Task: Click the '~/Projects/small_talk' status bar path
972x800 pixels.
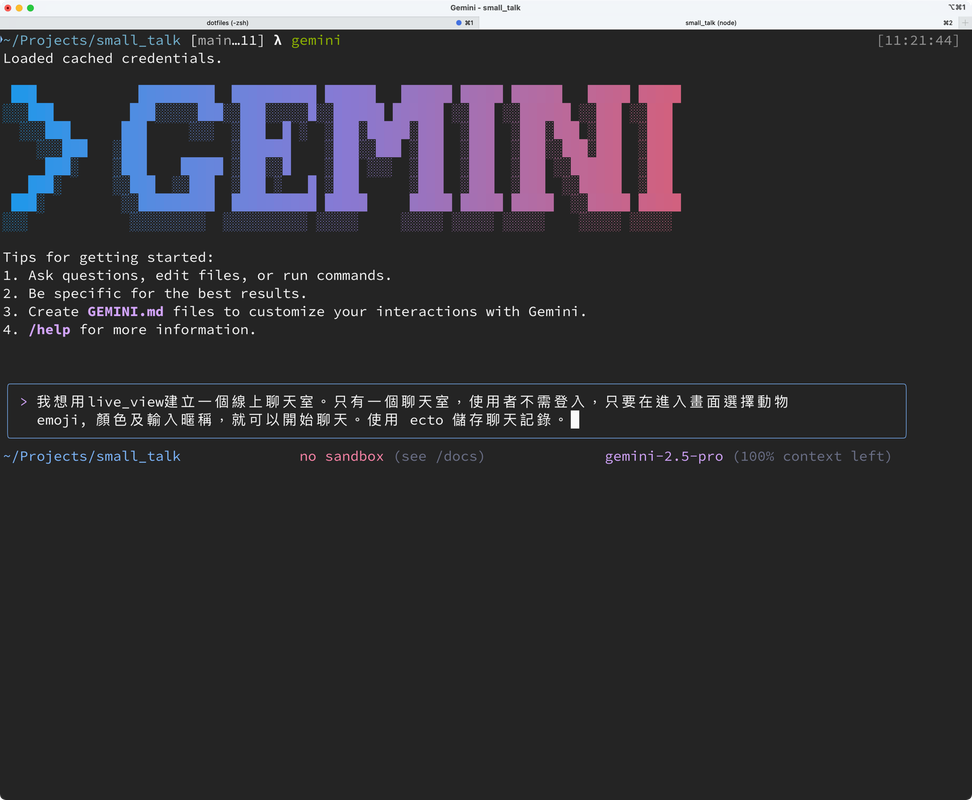Action: pos(92,457)
